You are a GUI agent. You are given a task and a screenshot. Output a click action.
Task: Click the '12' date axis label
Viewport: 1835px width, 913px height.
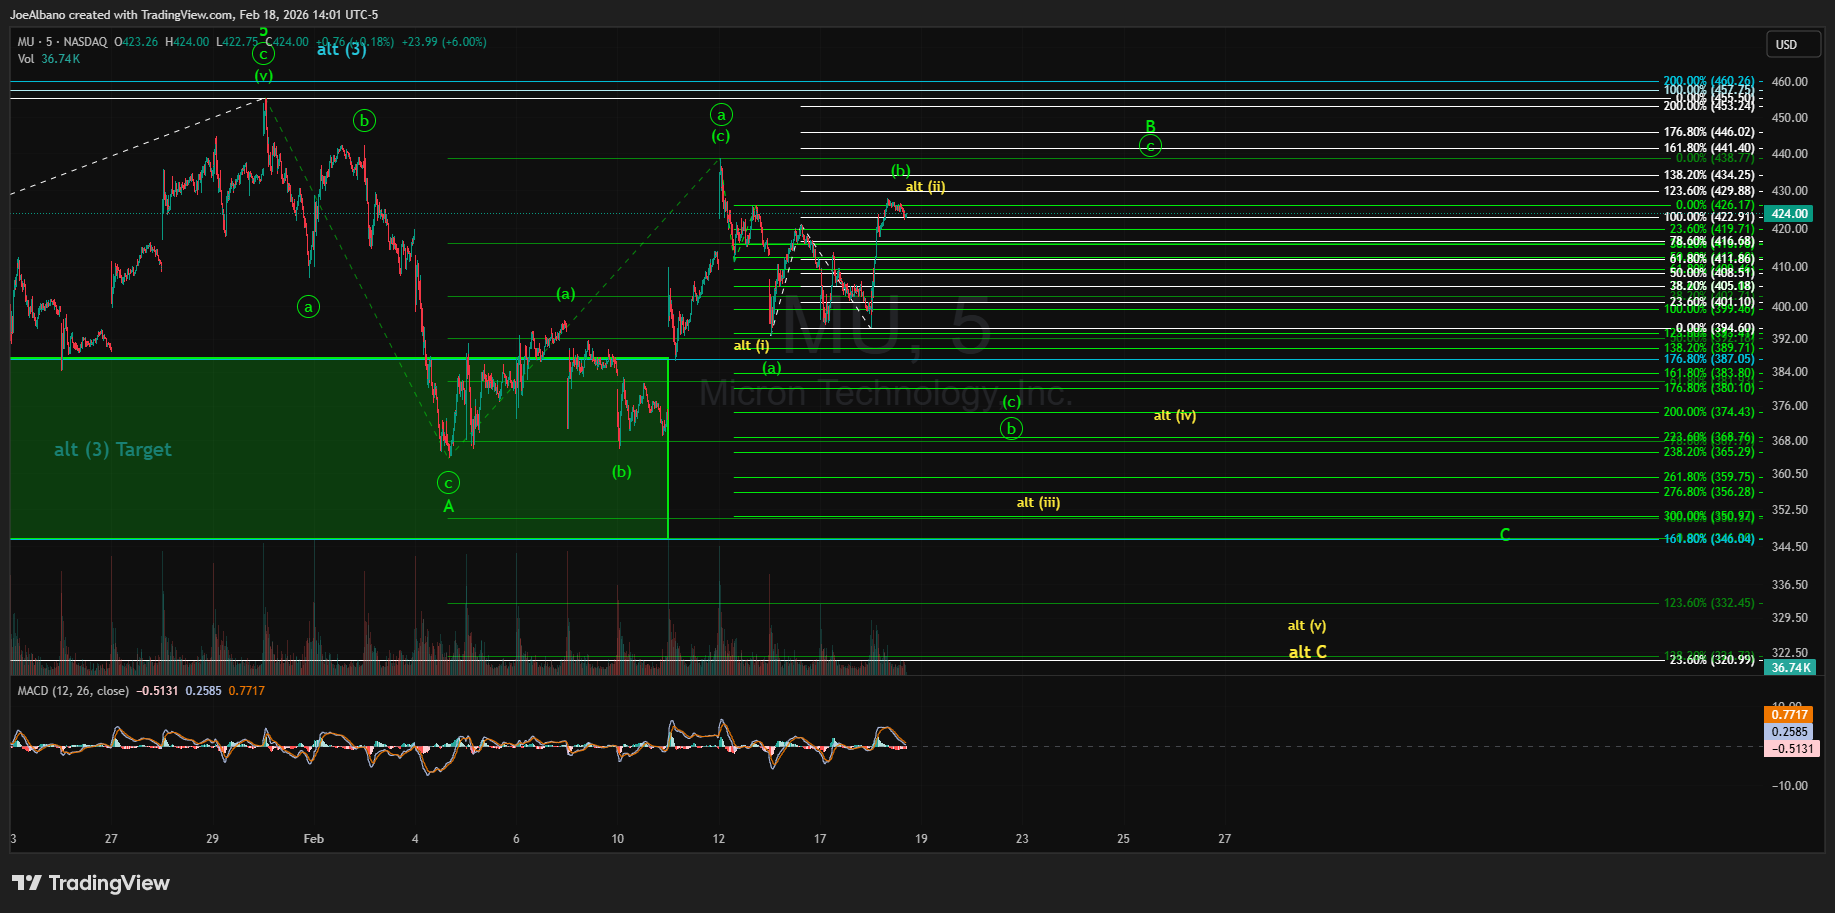[x=718, y=839]
